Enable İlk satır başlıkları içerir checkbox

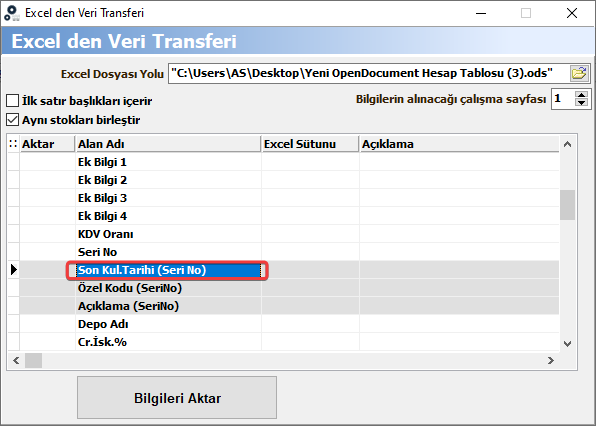[13, 101]
